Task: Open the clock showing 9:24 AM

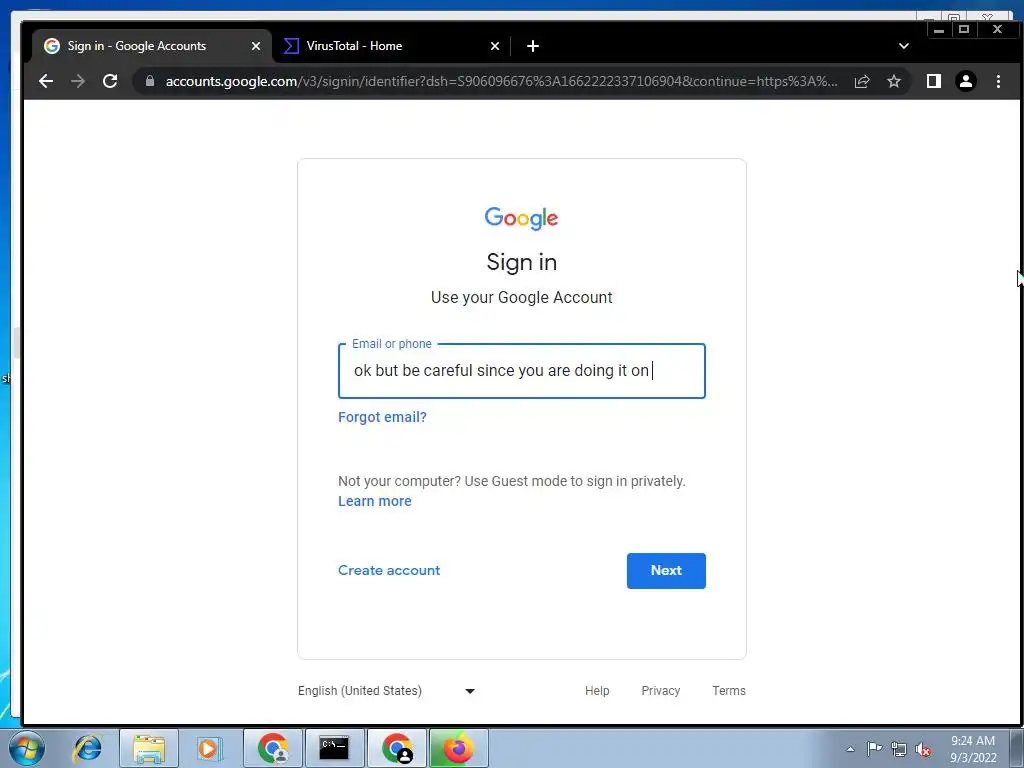Action: 973,749
